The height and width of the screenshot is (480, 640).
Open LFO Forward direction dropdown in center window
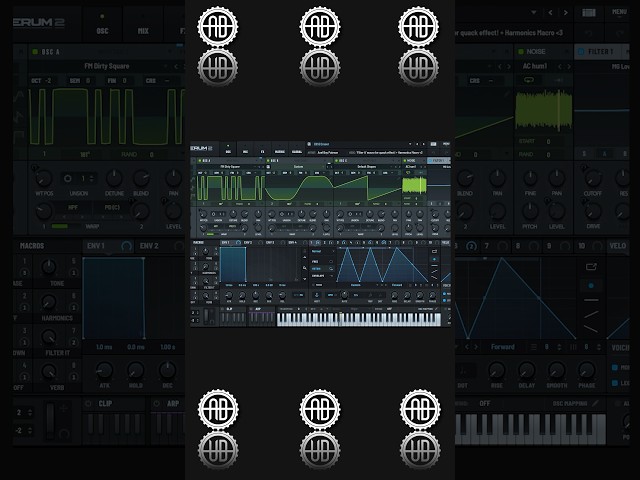(x=397, y=285)
